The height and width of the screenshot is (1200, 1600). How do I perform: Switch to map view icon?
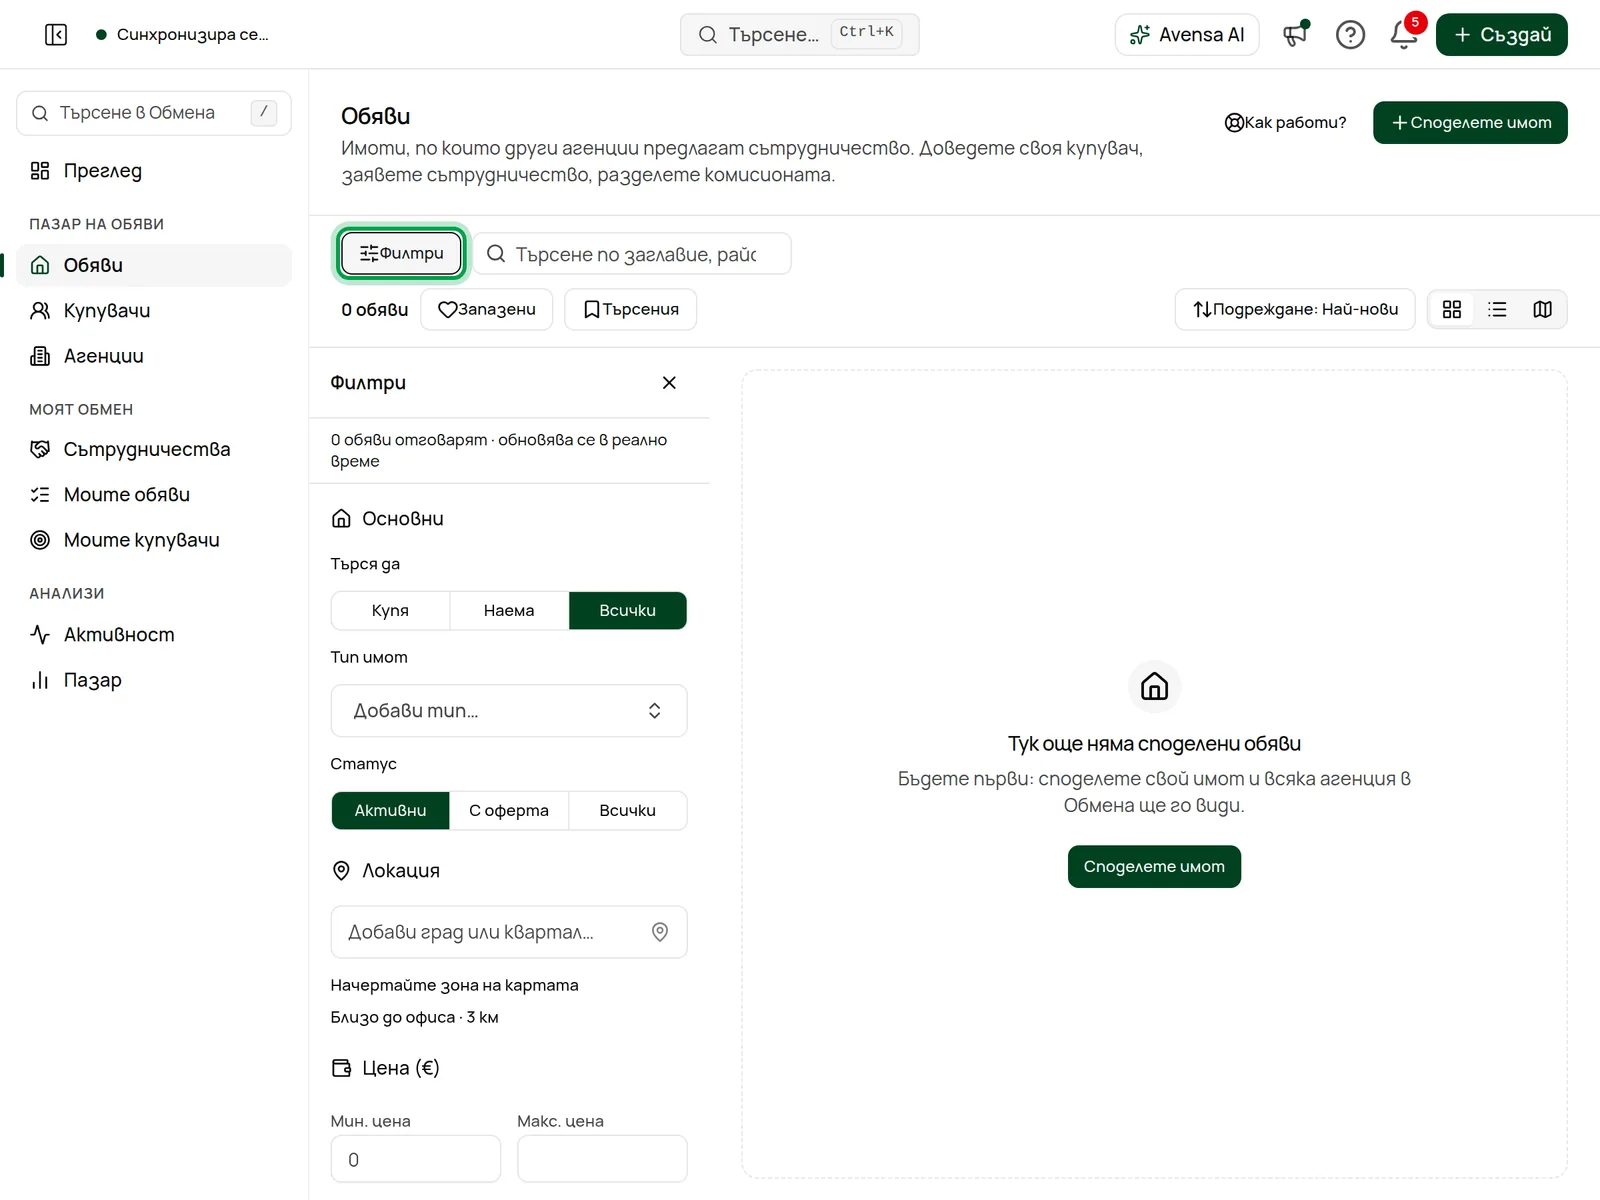1542,310
